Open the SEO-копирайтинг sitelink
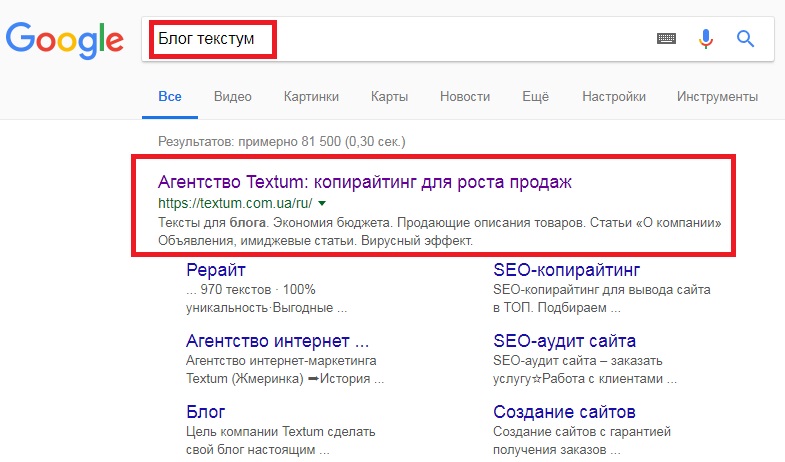785x462 pixels. coord(567,270)
